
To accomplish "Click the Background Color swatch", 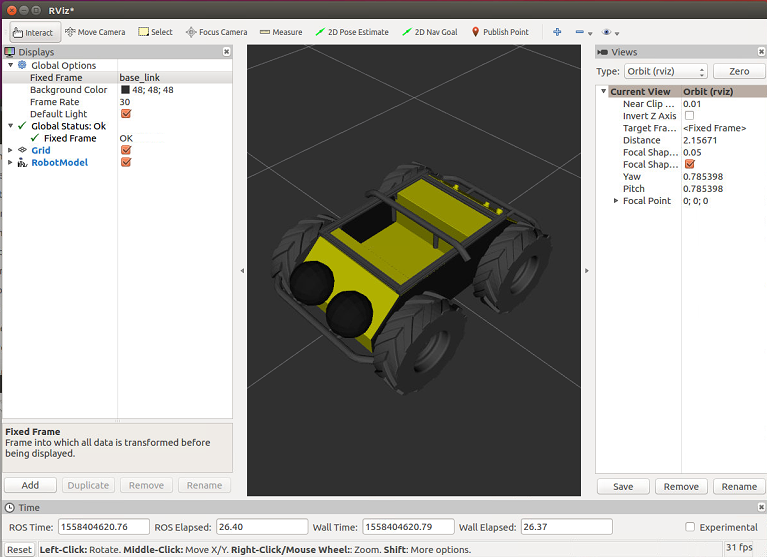I will 125,90.
